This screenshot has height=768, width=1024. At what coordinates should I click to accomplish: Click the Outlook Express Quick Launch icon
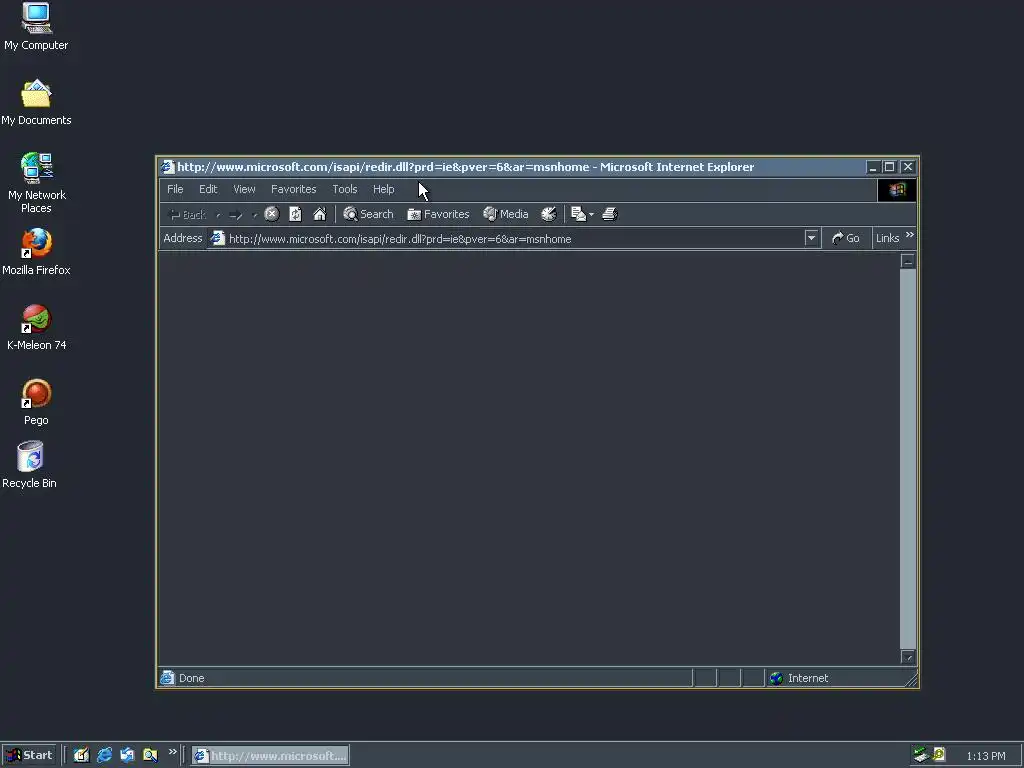pos(127,756)
